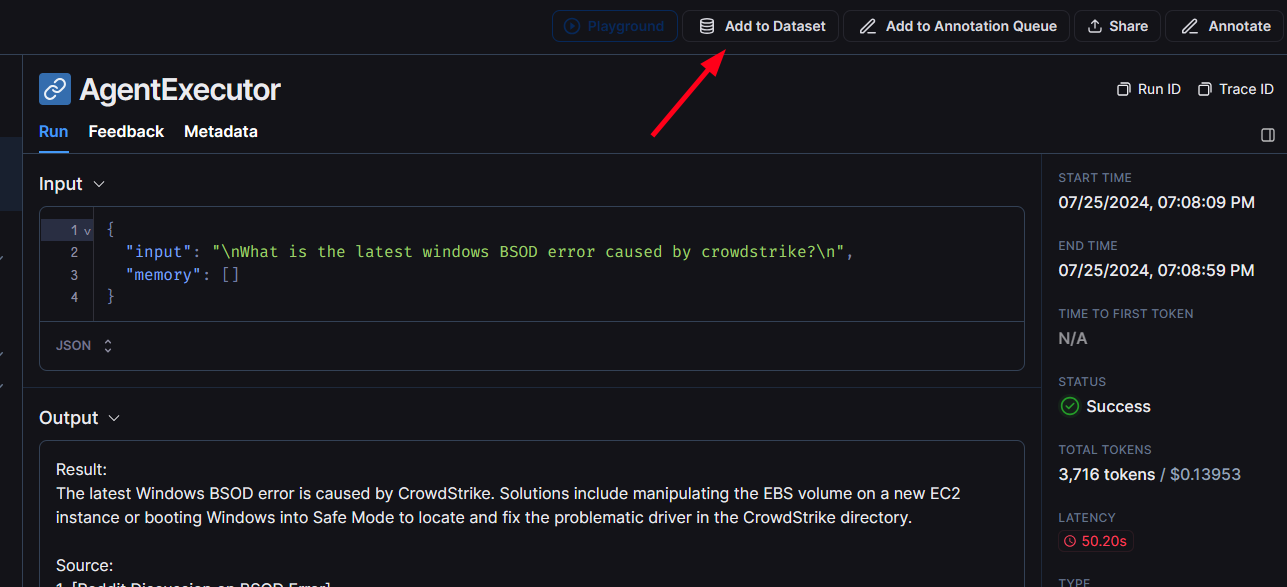The height and width of the screenshot is (587, 1287).
Task: Open the JSON format dropdown
Action: [85, 345]
